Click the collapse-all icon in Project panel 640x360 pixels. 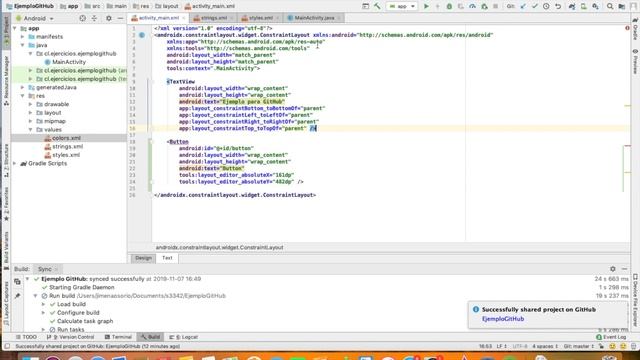click(94, 18)
